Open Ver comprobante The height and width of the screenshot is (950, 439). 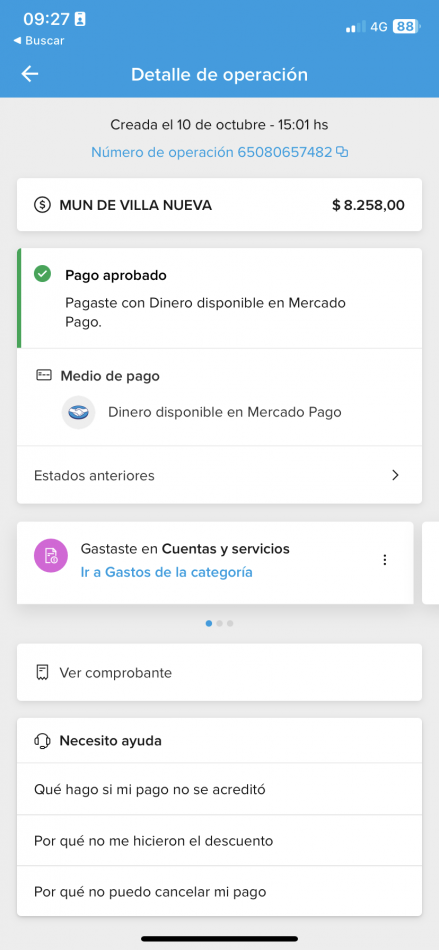(x=219, y=673)
